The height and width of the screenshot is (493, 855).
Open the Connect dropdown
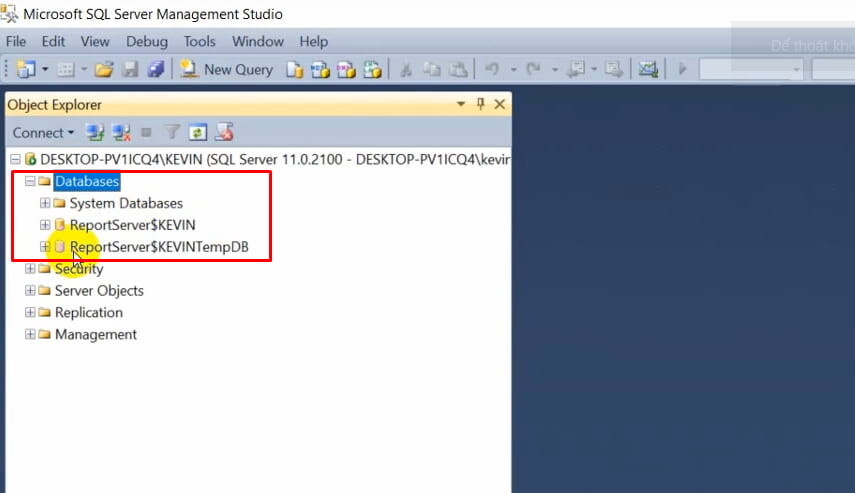pos(43,133)
